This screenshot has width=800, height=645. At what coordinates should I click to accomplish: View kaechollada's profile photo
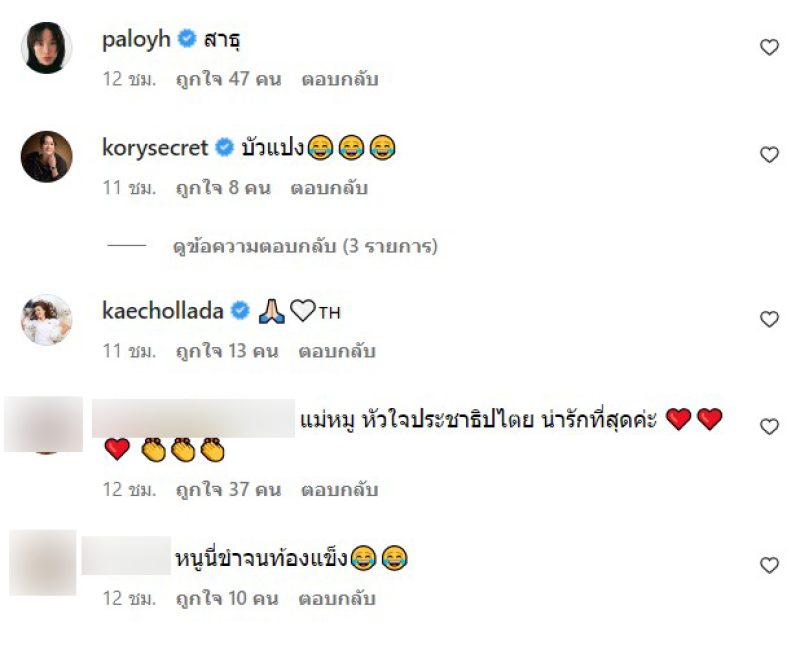46,319
